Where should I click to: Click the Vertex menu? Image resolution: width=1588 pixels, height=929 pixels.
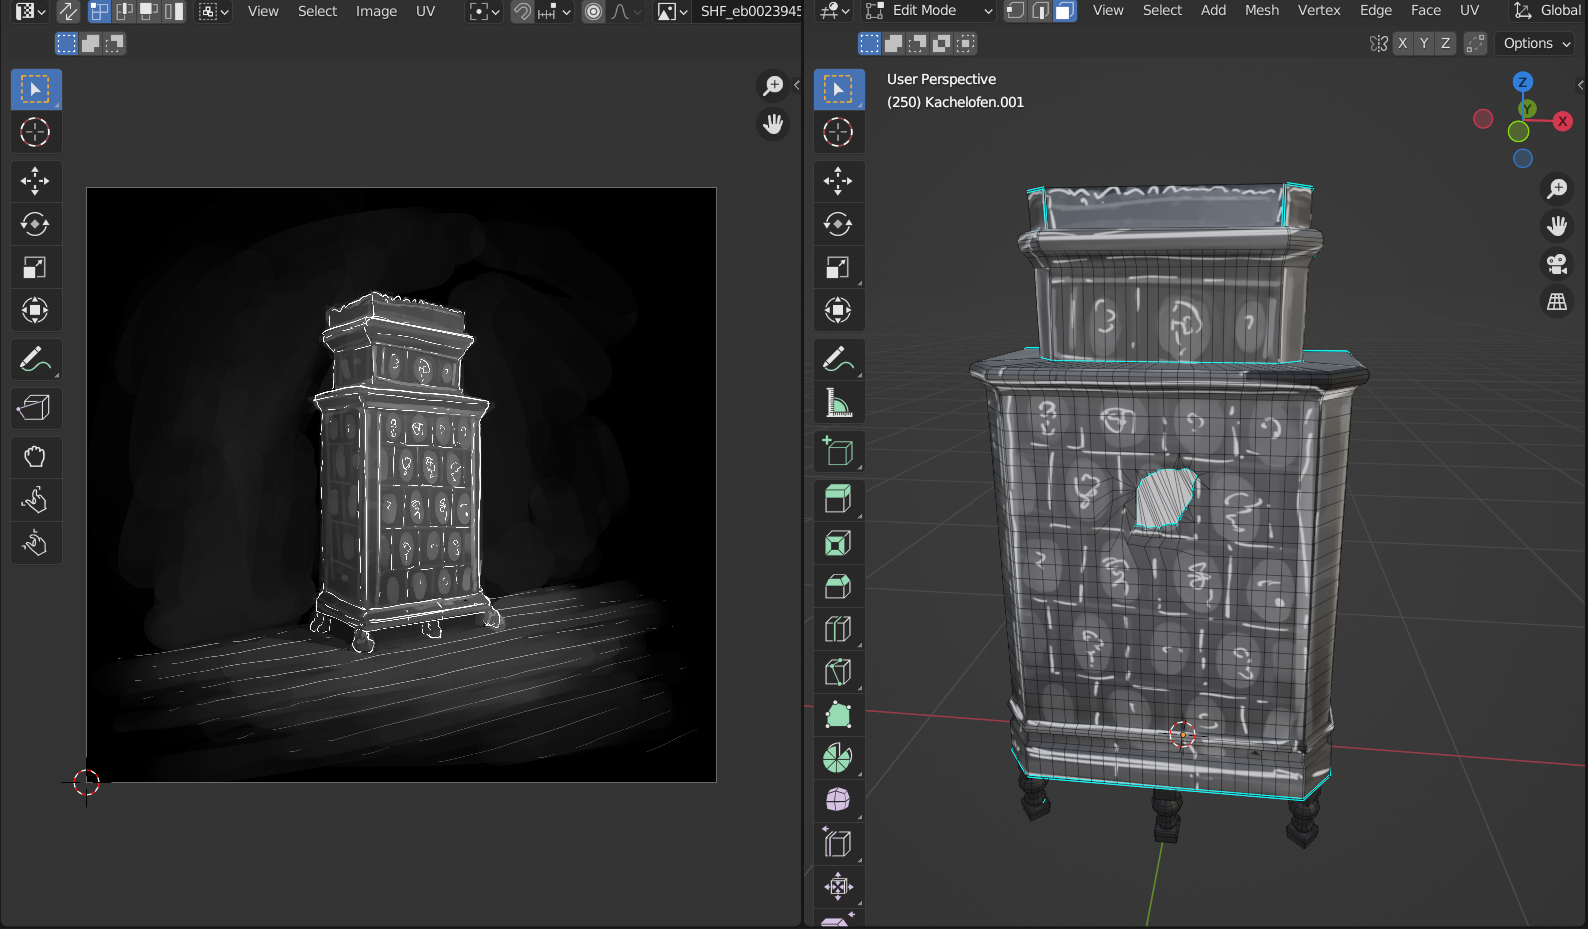pyautogui.click(x=1318, y=11)
